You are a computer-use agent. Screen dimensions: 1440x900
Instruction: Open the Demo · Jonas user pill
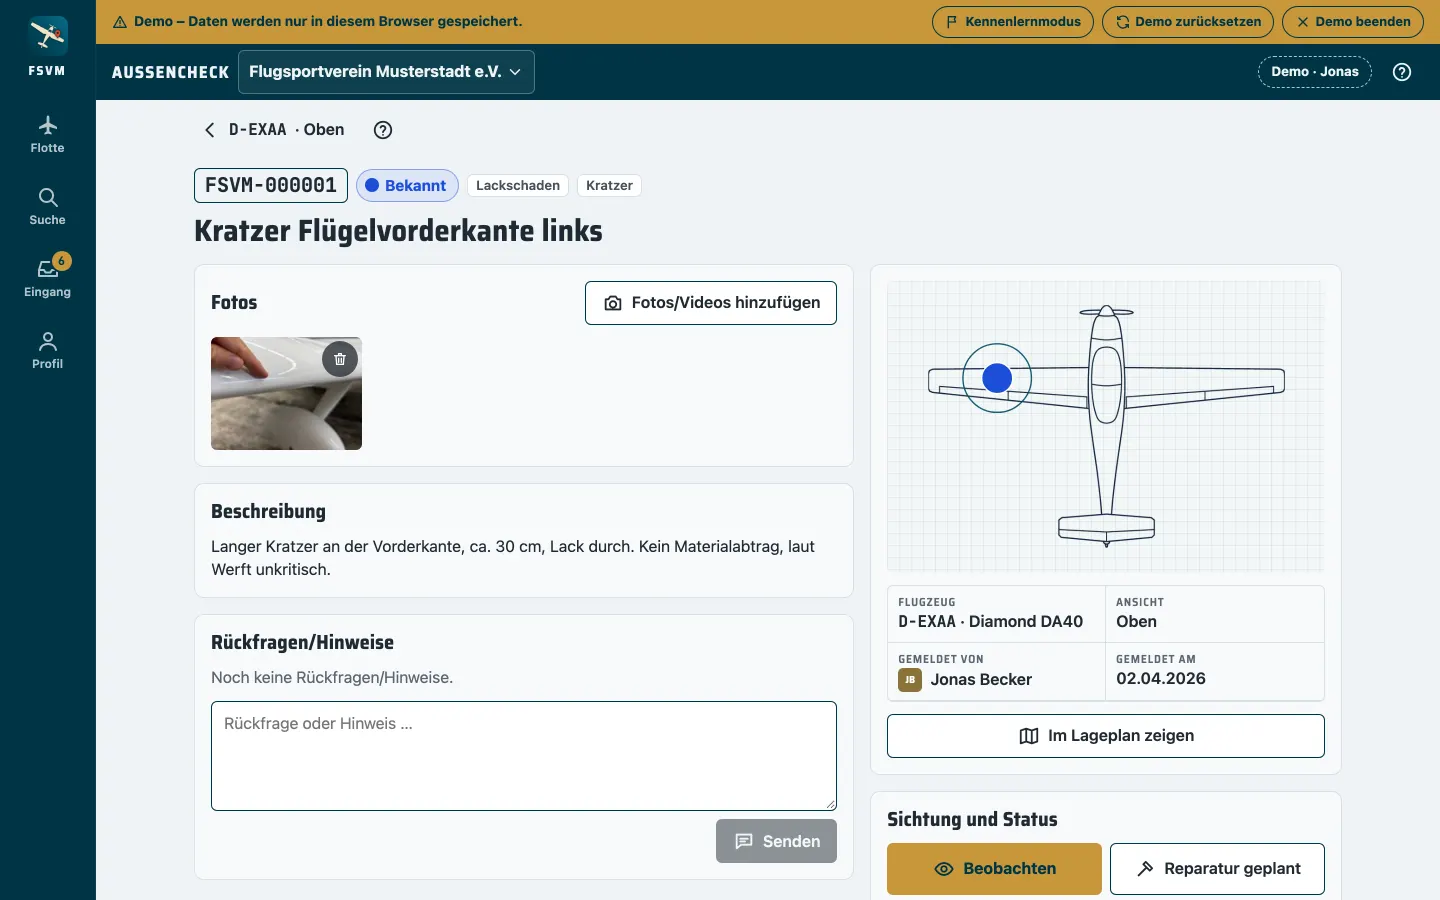1314,72
